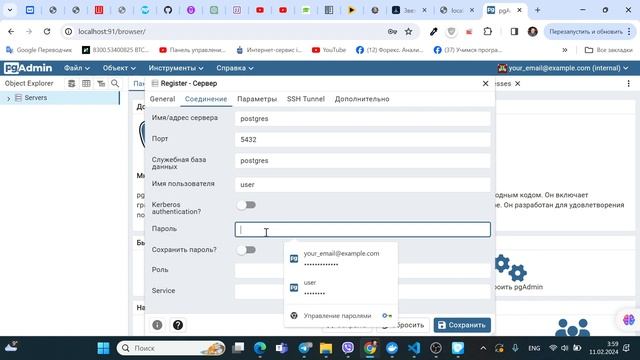
Task: Close the Processes panel tab
Action: coord(518,84)
